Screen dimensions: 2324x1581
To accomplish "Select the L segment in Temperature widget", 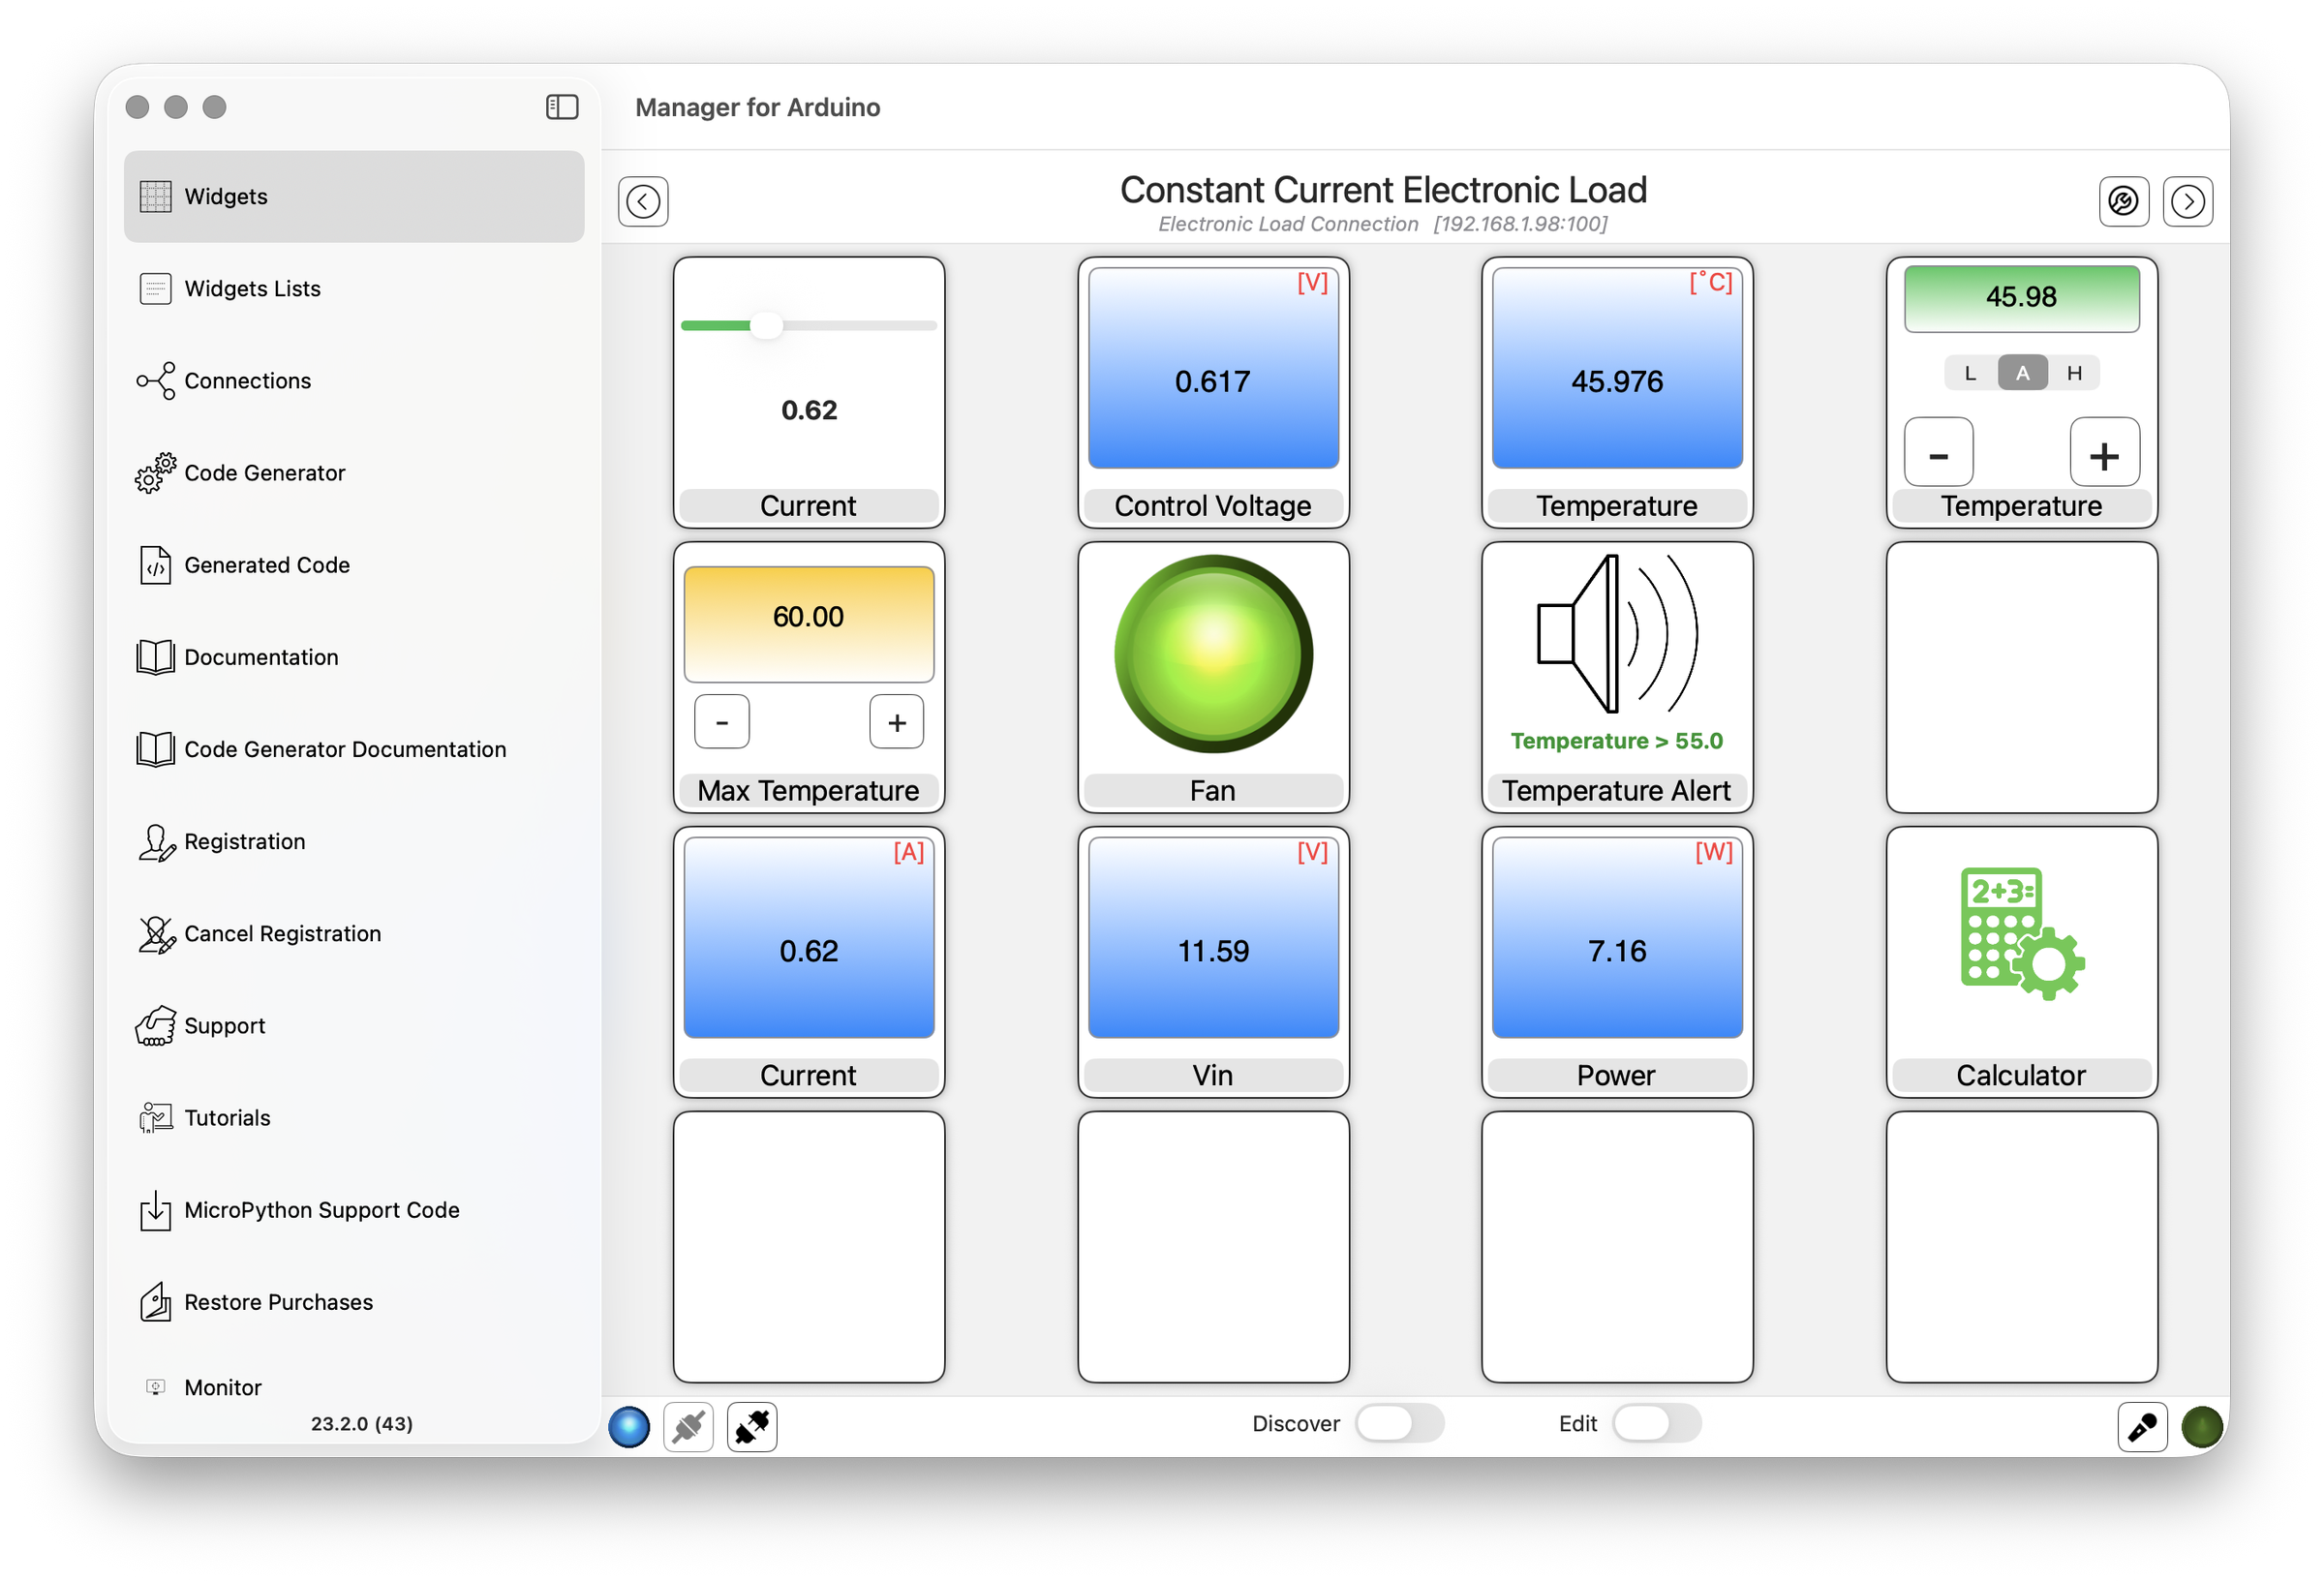I will pos(1970,373).
